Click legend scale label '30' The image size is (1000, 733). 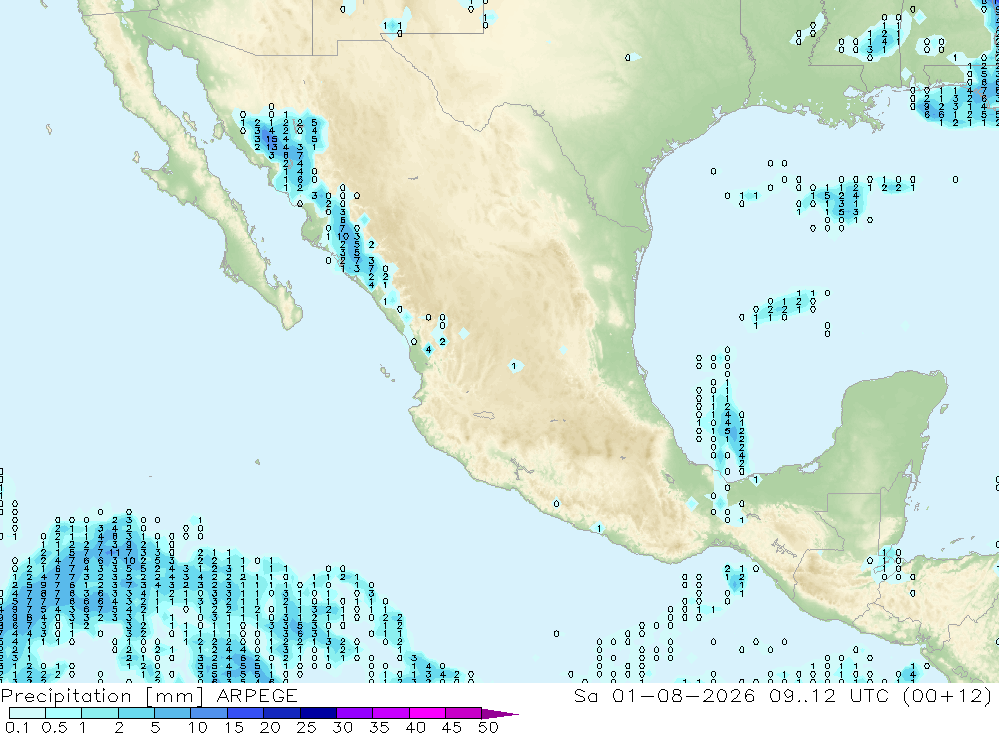click(343, 727)
